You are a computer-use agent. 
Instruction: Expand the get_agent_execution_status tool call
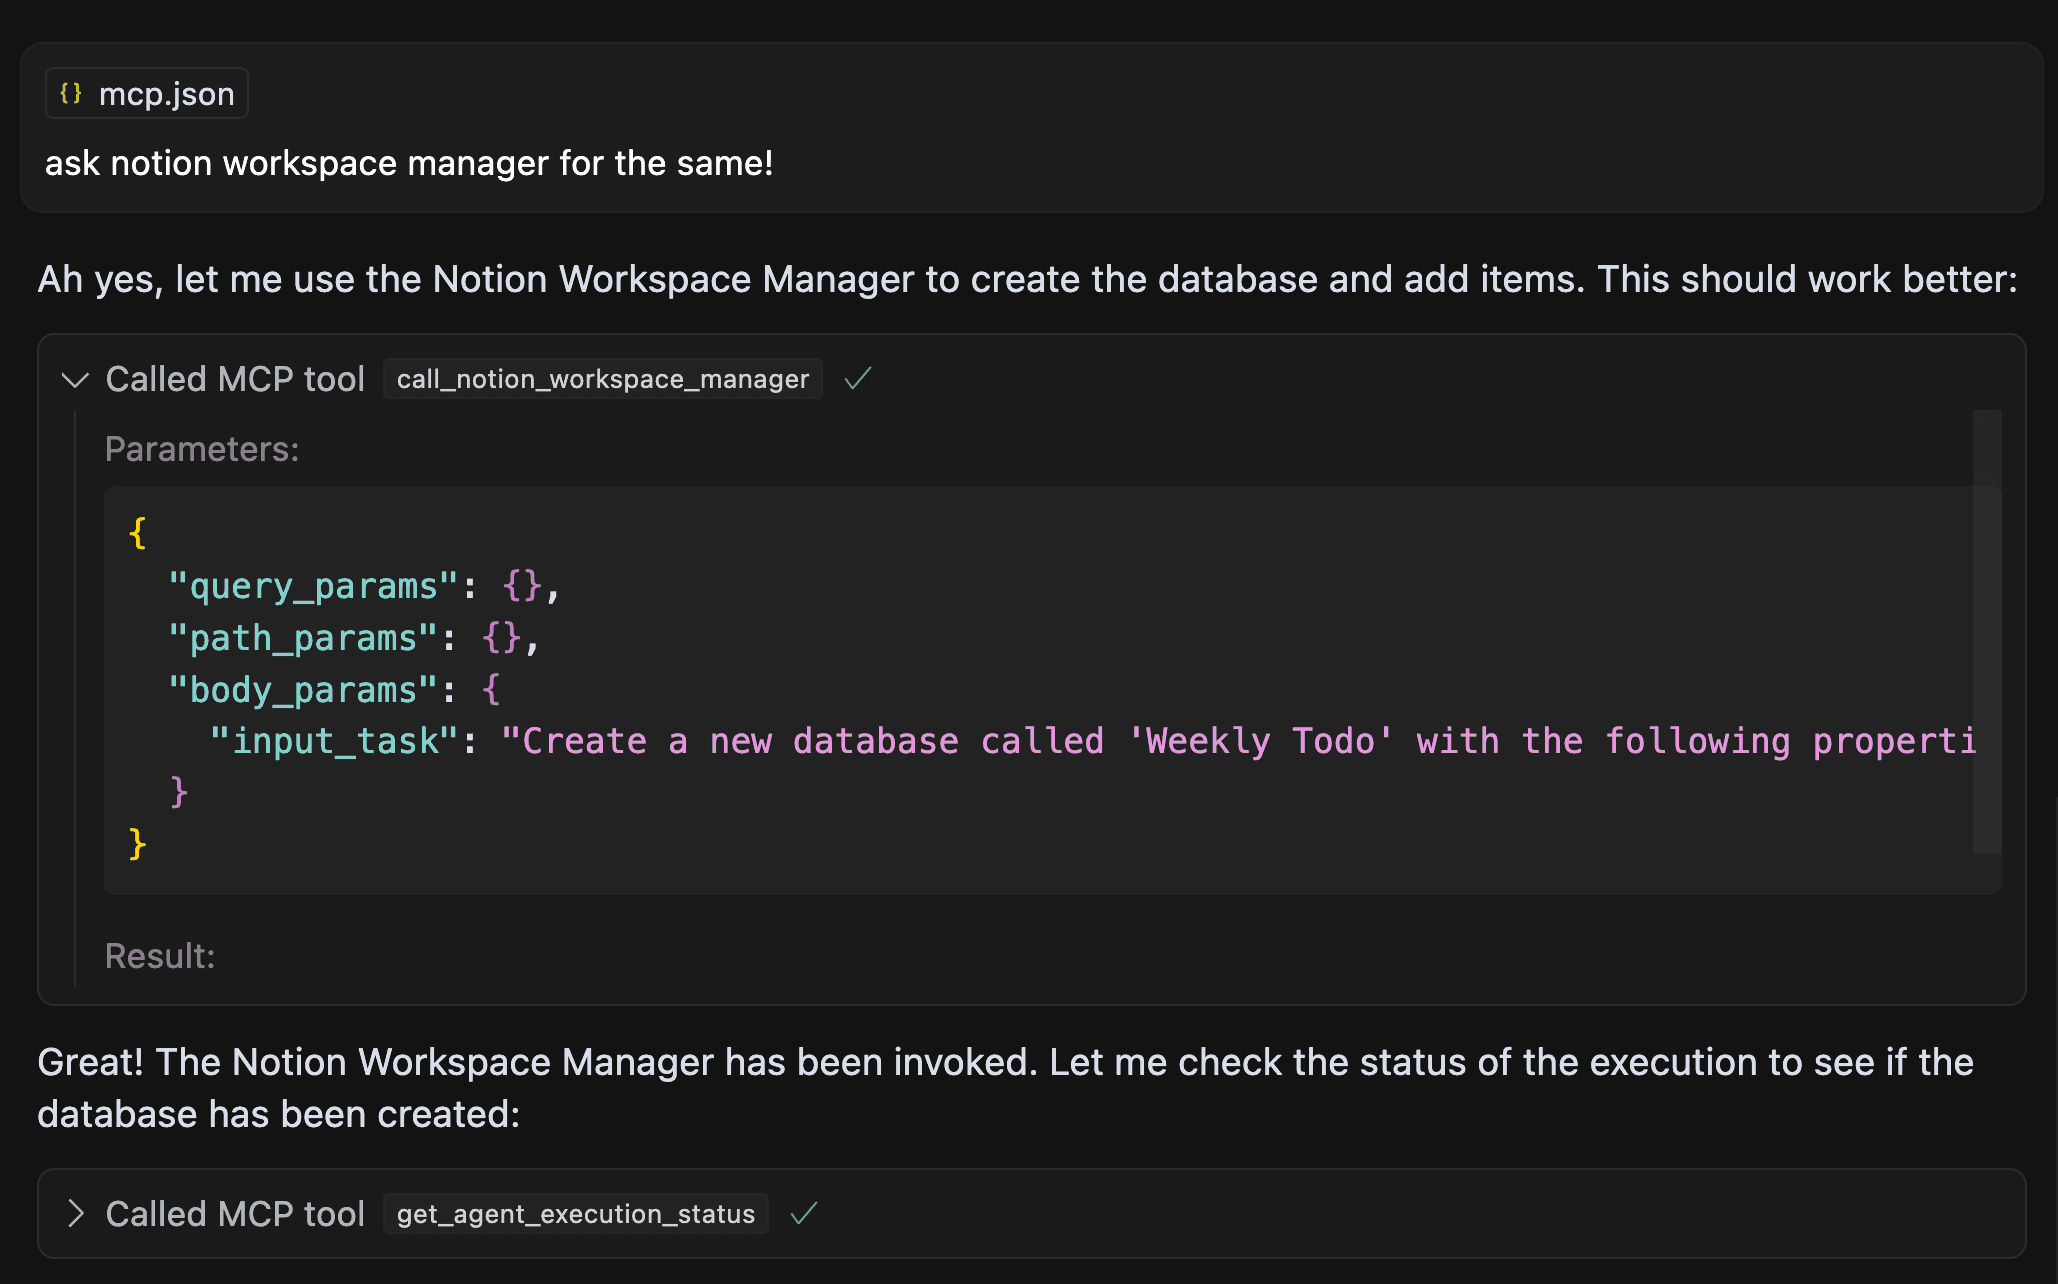tap(75, 1214)
